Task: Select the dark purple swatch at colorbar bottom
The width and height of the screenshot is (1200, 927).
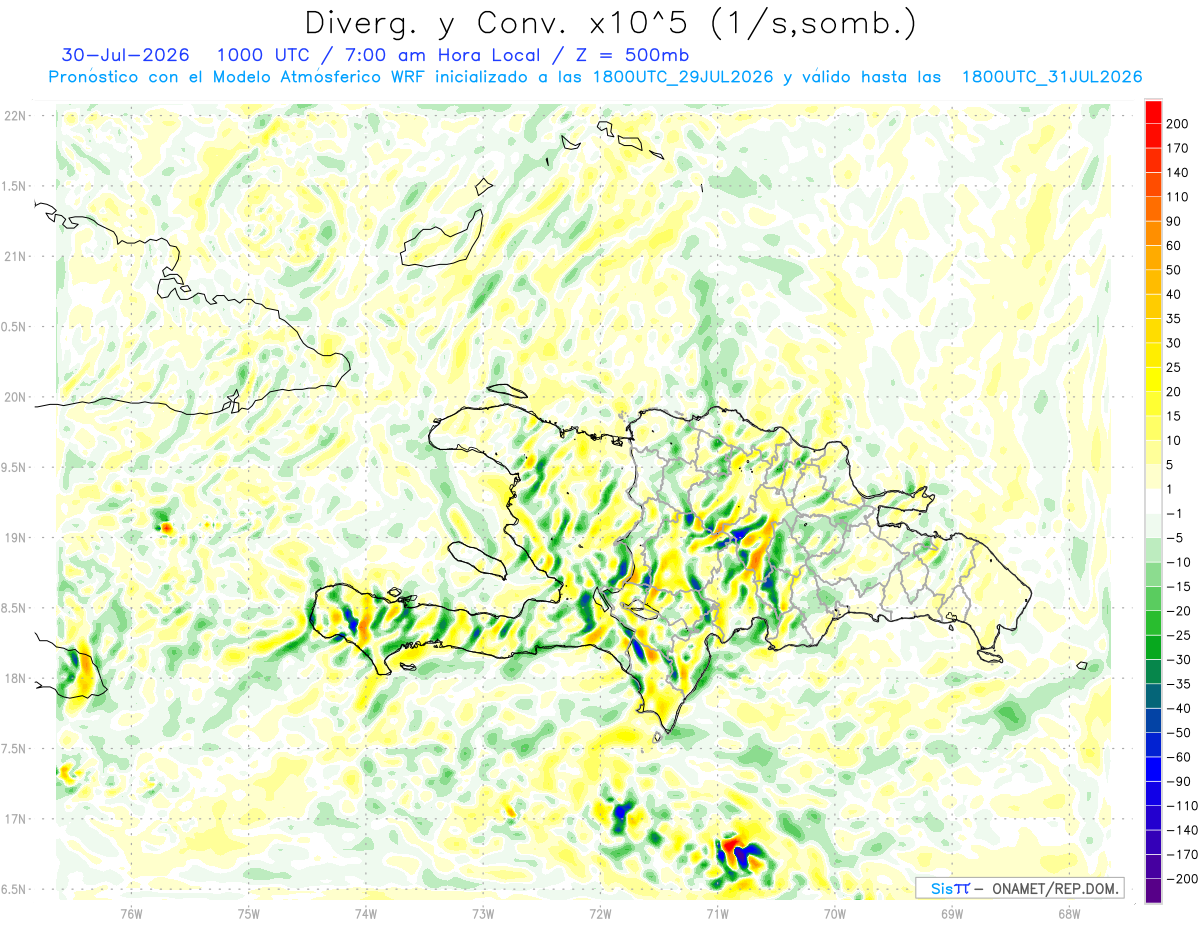Action: 1153,890
